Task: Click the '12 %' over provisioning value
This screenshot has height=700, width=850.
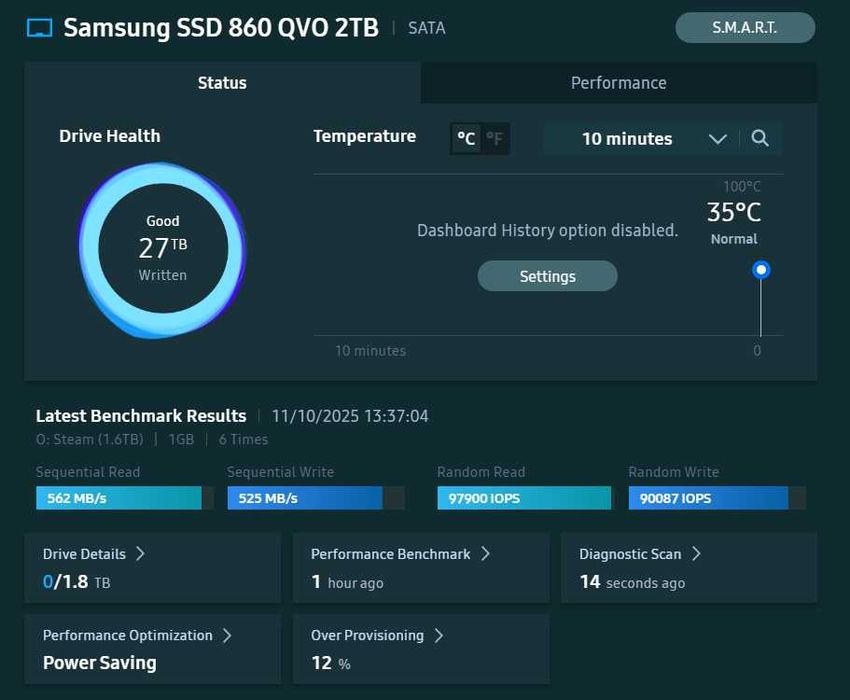Action: pyautogui.click(x=331, y=663)
